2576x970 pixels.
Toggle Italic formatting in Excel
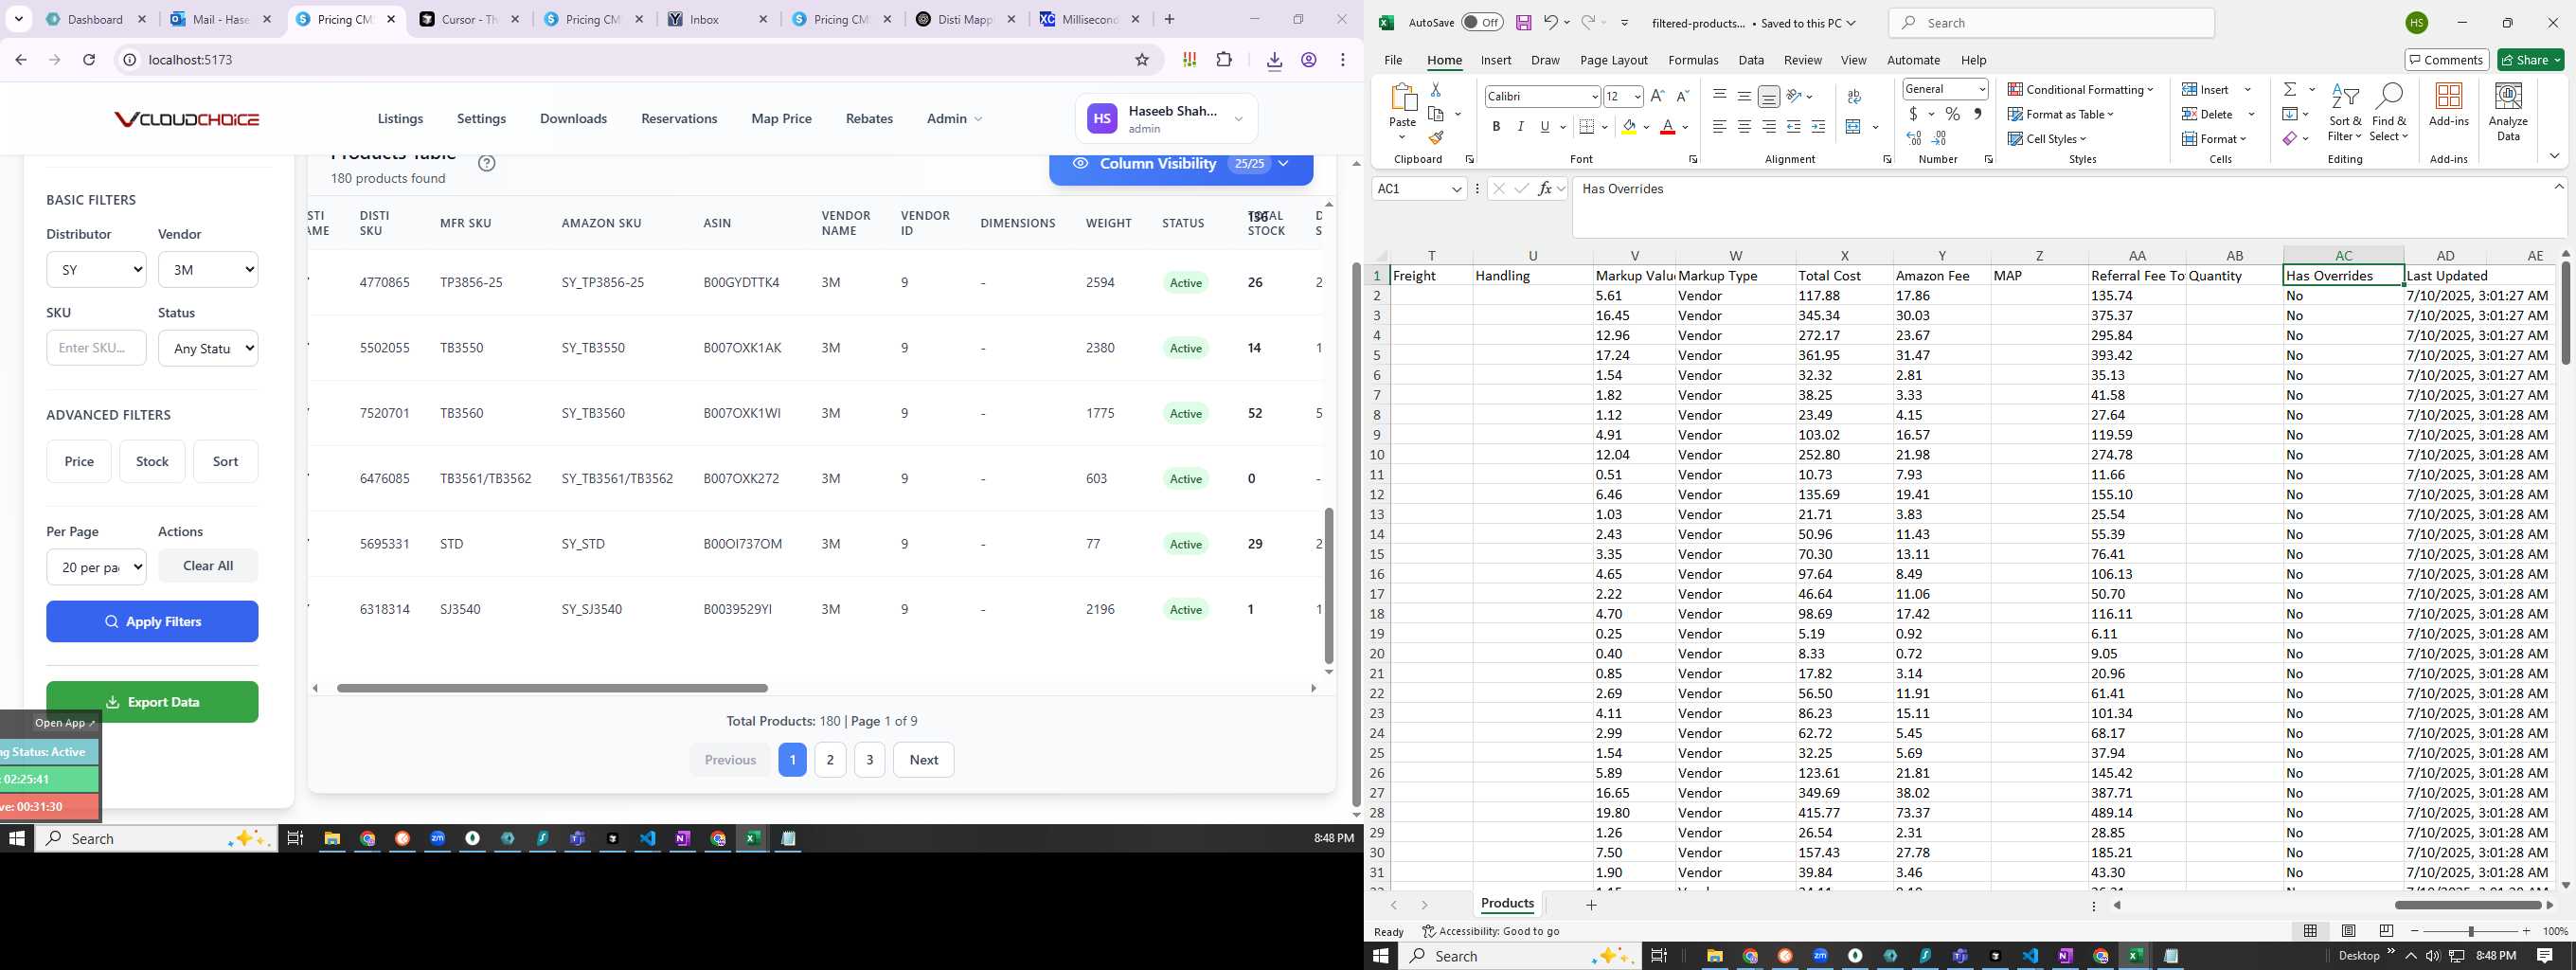click(x=1520, y=126)
